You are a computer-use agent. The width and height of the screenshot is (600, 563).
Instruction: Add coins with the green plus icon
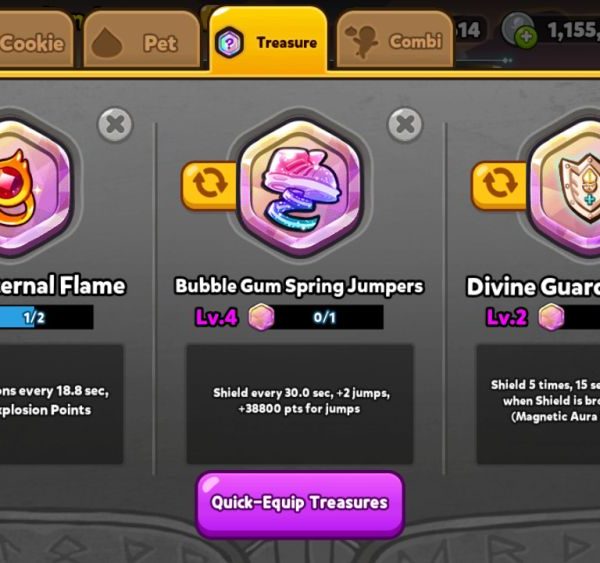[526, 37]
